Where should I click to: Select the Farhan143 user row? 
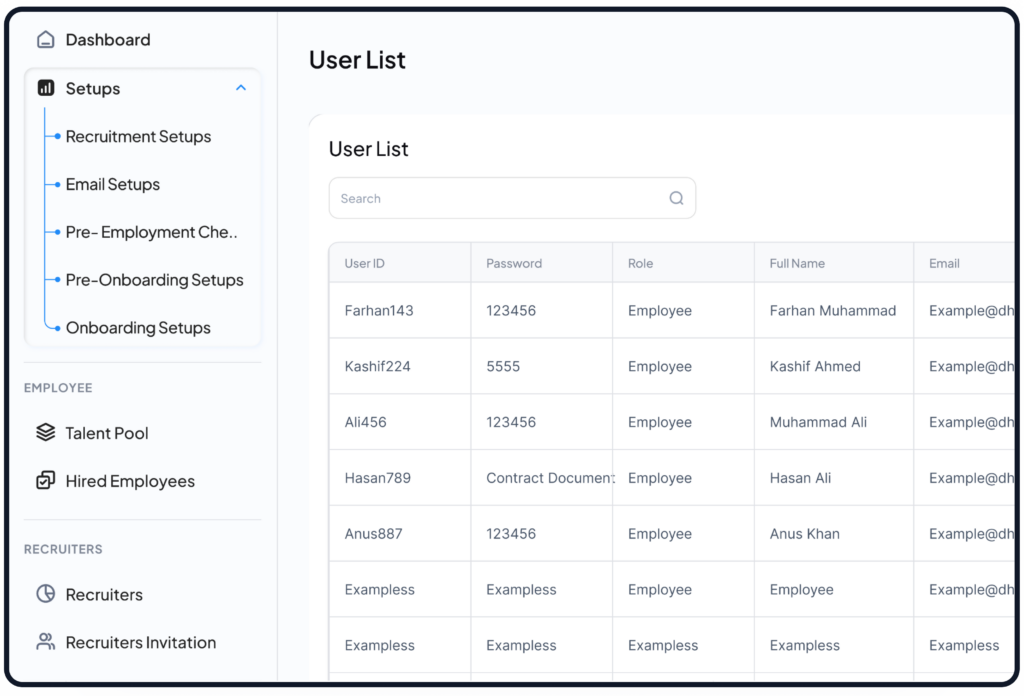tap(379, 311)
